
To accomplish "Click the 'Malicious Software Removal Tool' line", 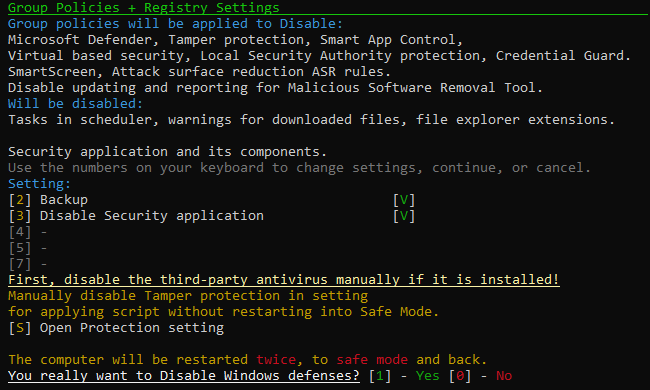I will click(275, 88).
